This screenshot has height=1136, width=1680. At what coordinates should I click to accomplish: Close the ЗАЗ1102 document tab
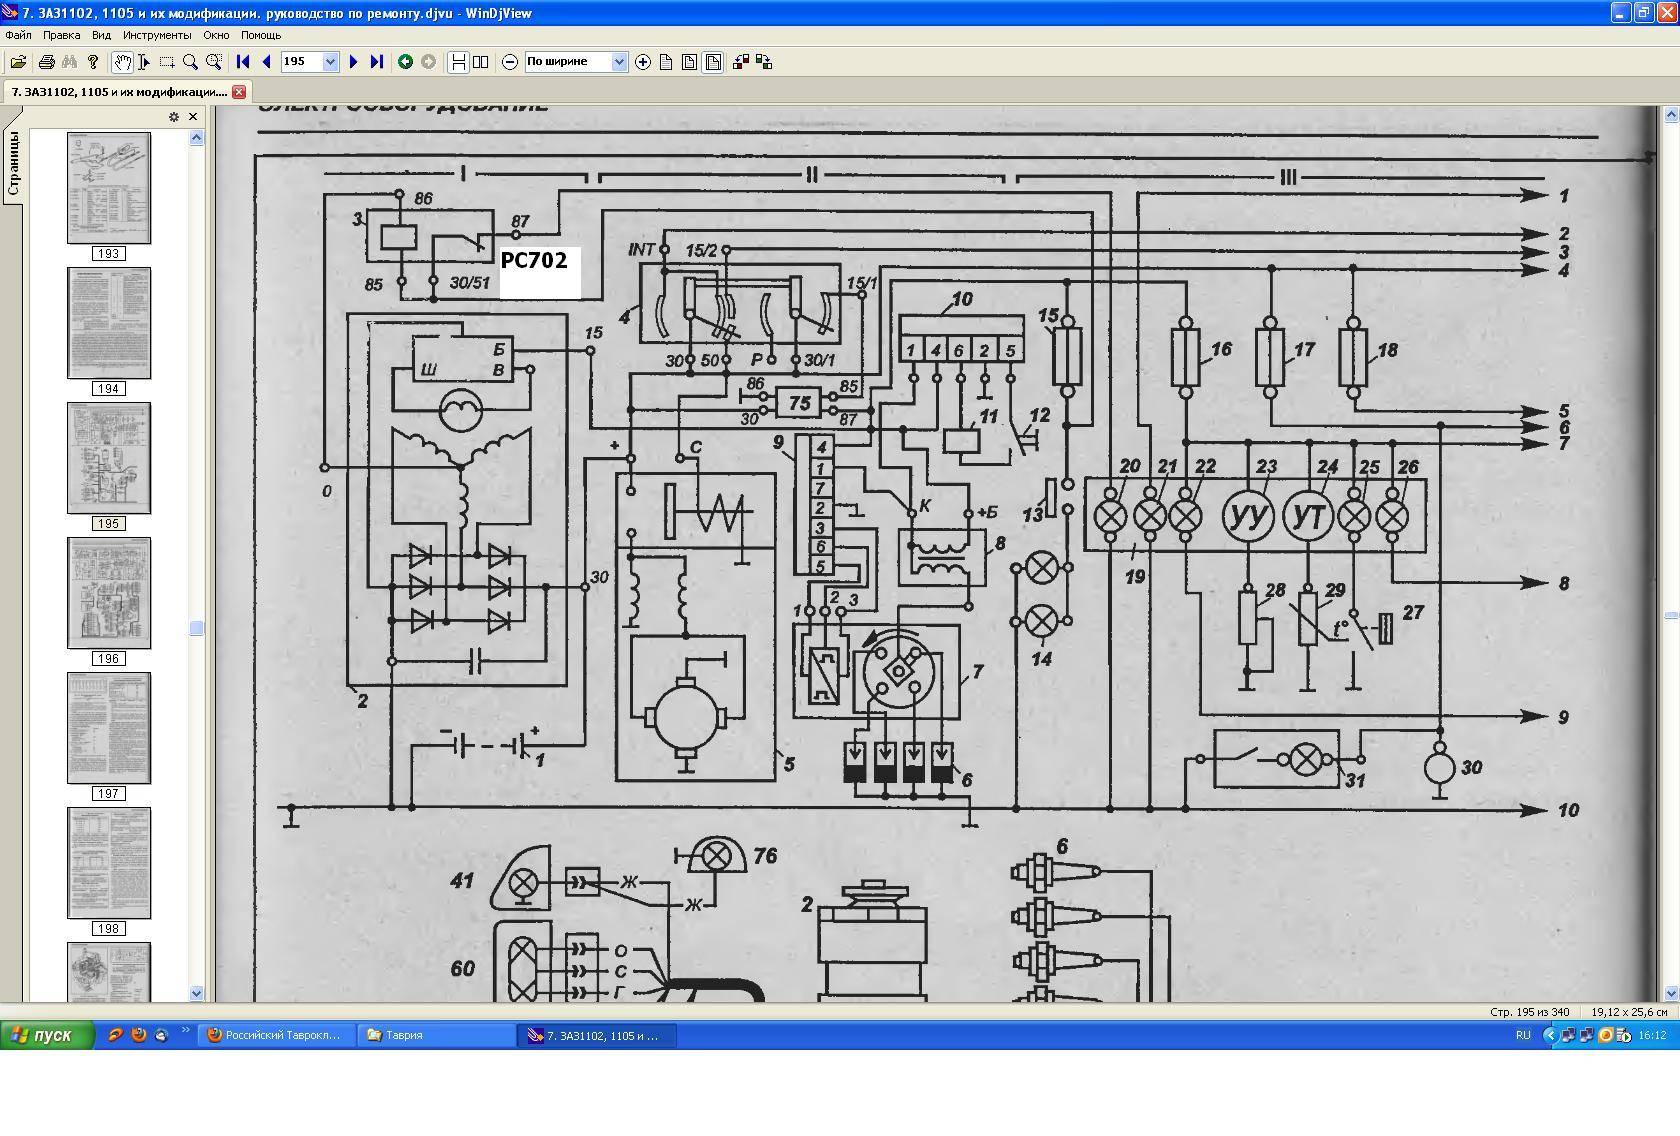point(239,92)
